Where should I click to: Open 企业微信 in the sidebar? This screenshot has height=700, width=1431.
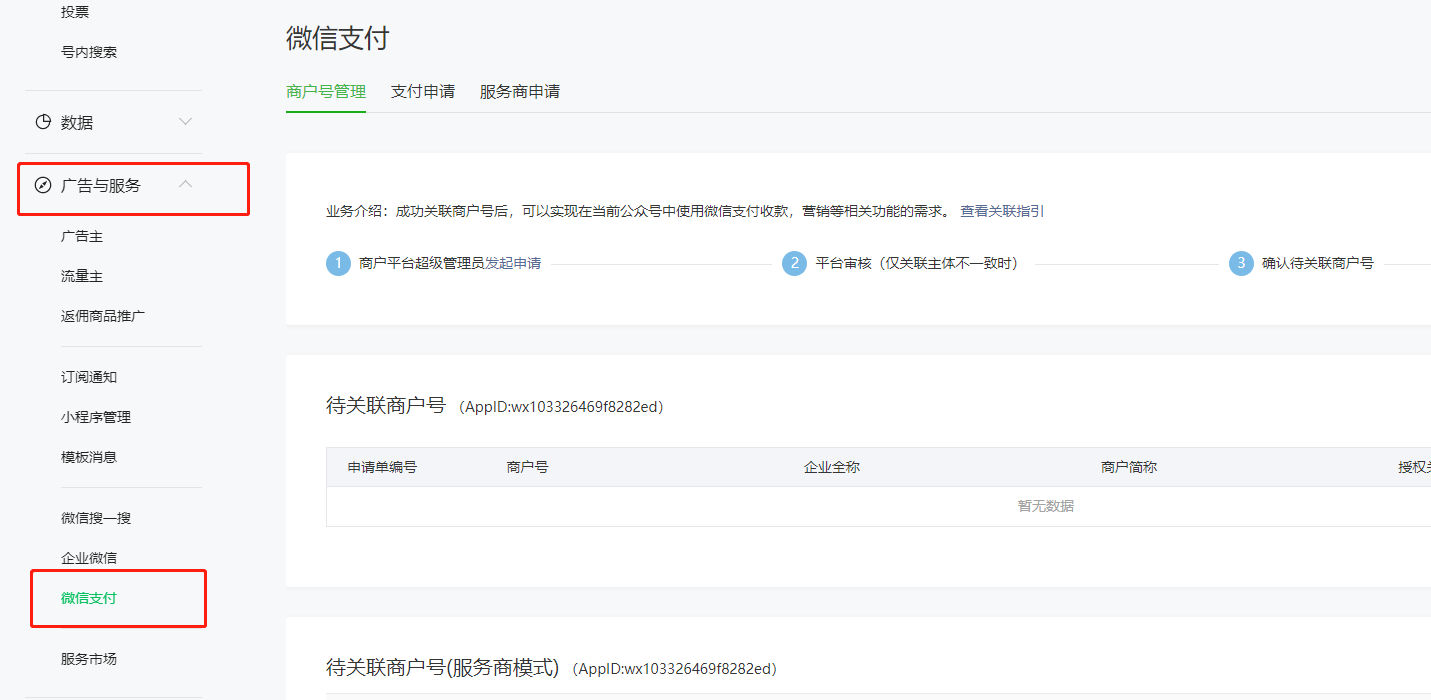89,558
